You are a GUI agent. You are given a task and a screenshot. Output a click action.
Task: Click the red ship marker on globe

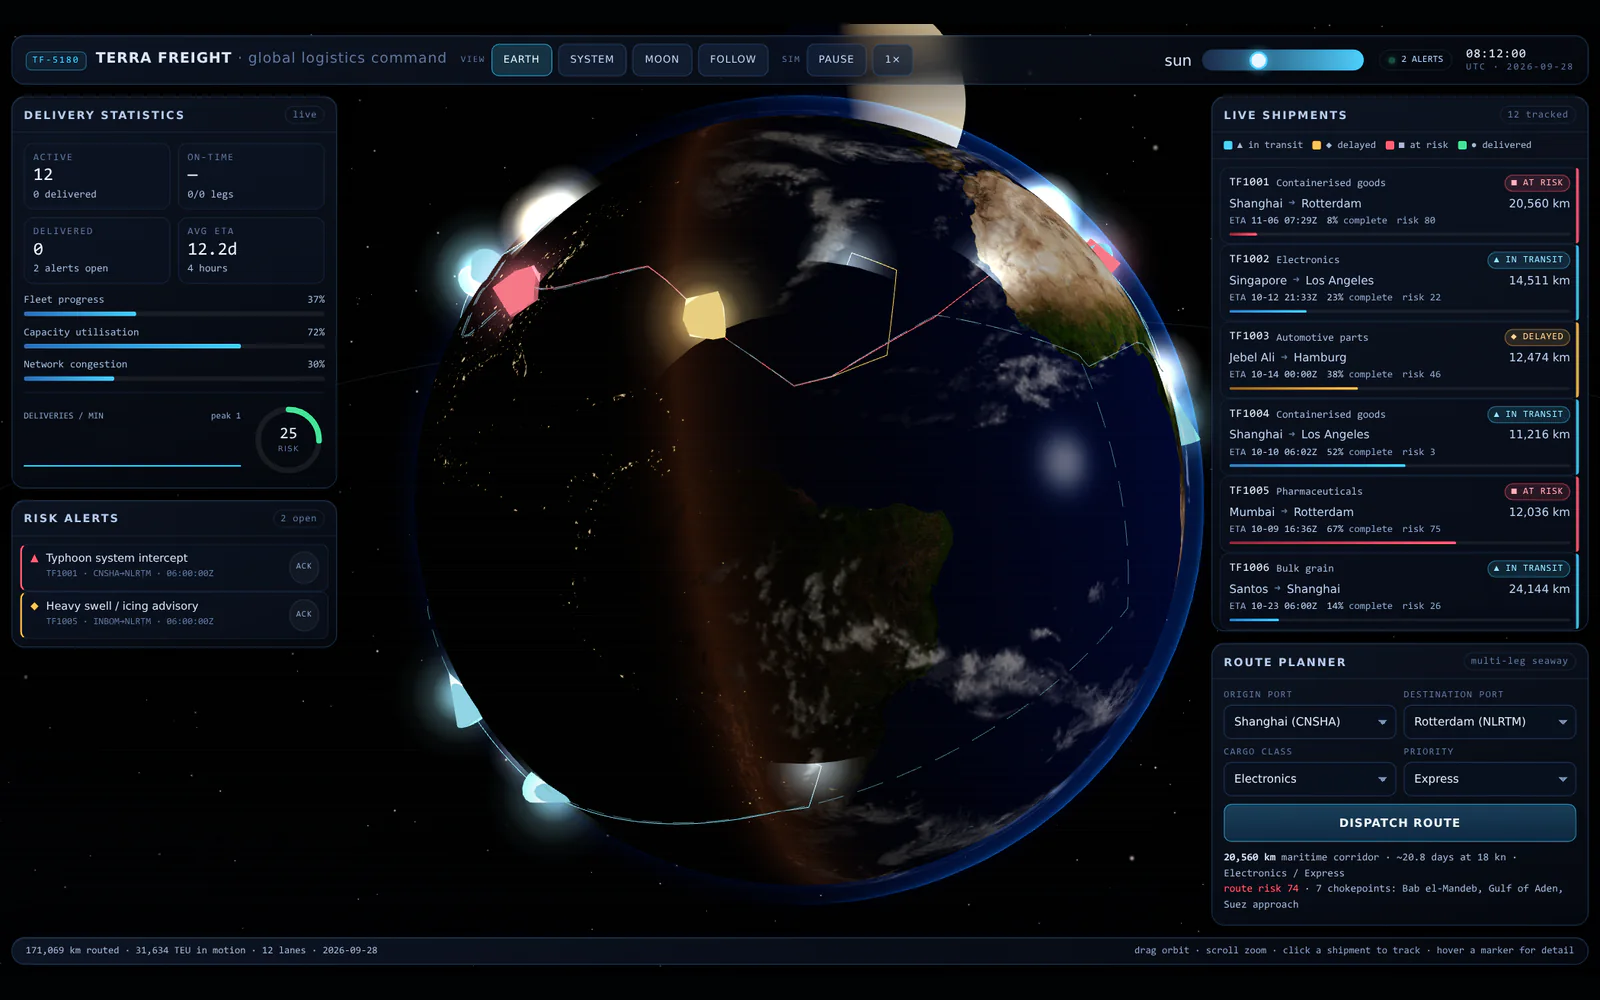coord(516,290)
